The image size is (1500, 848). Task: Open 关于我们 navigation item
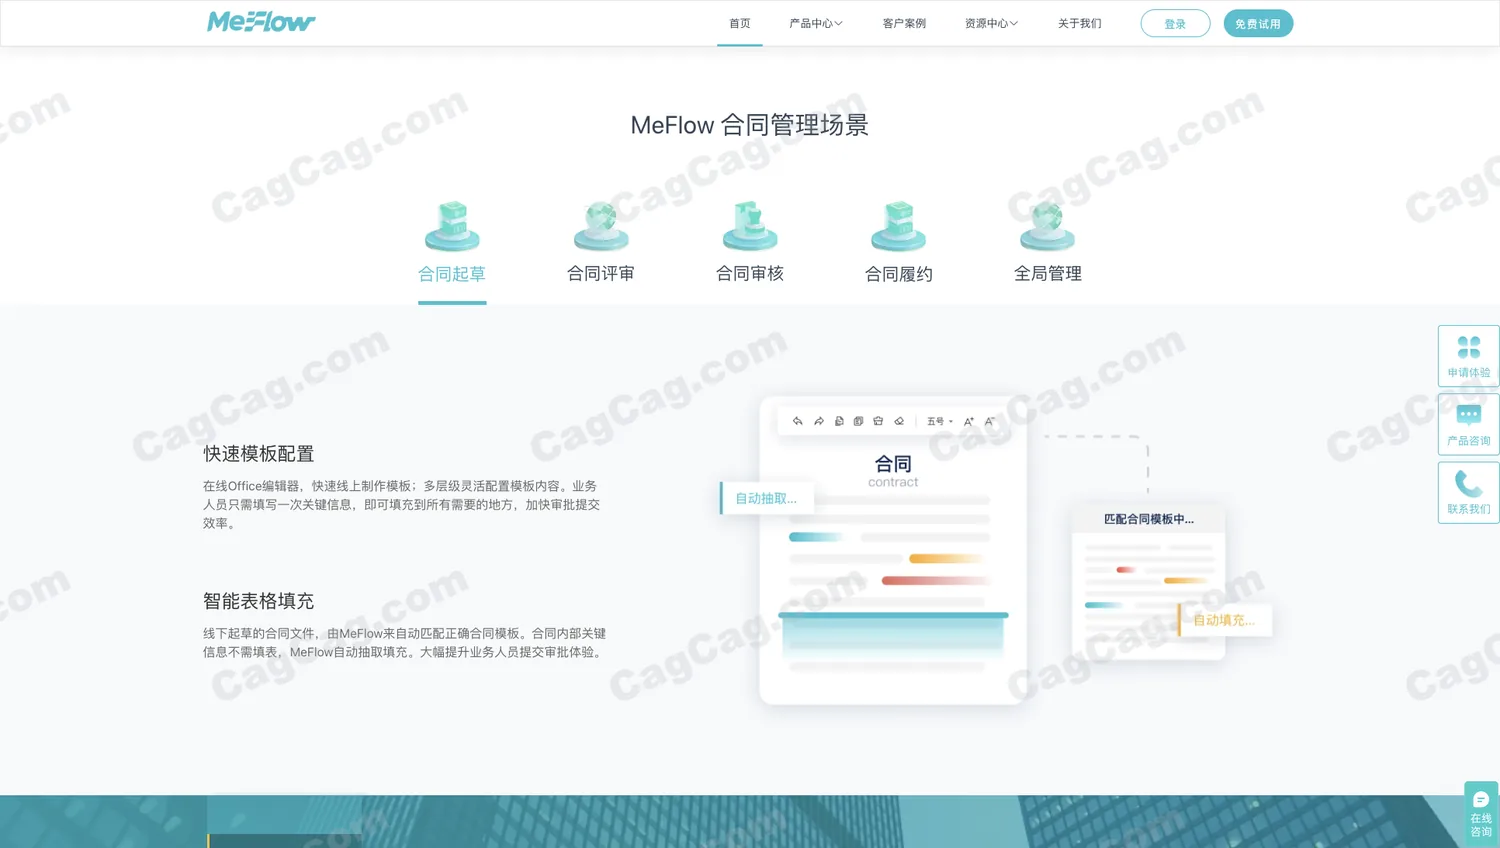click(x=1080, y=23)
